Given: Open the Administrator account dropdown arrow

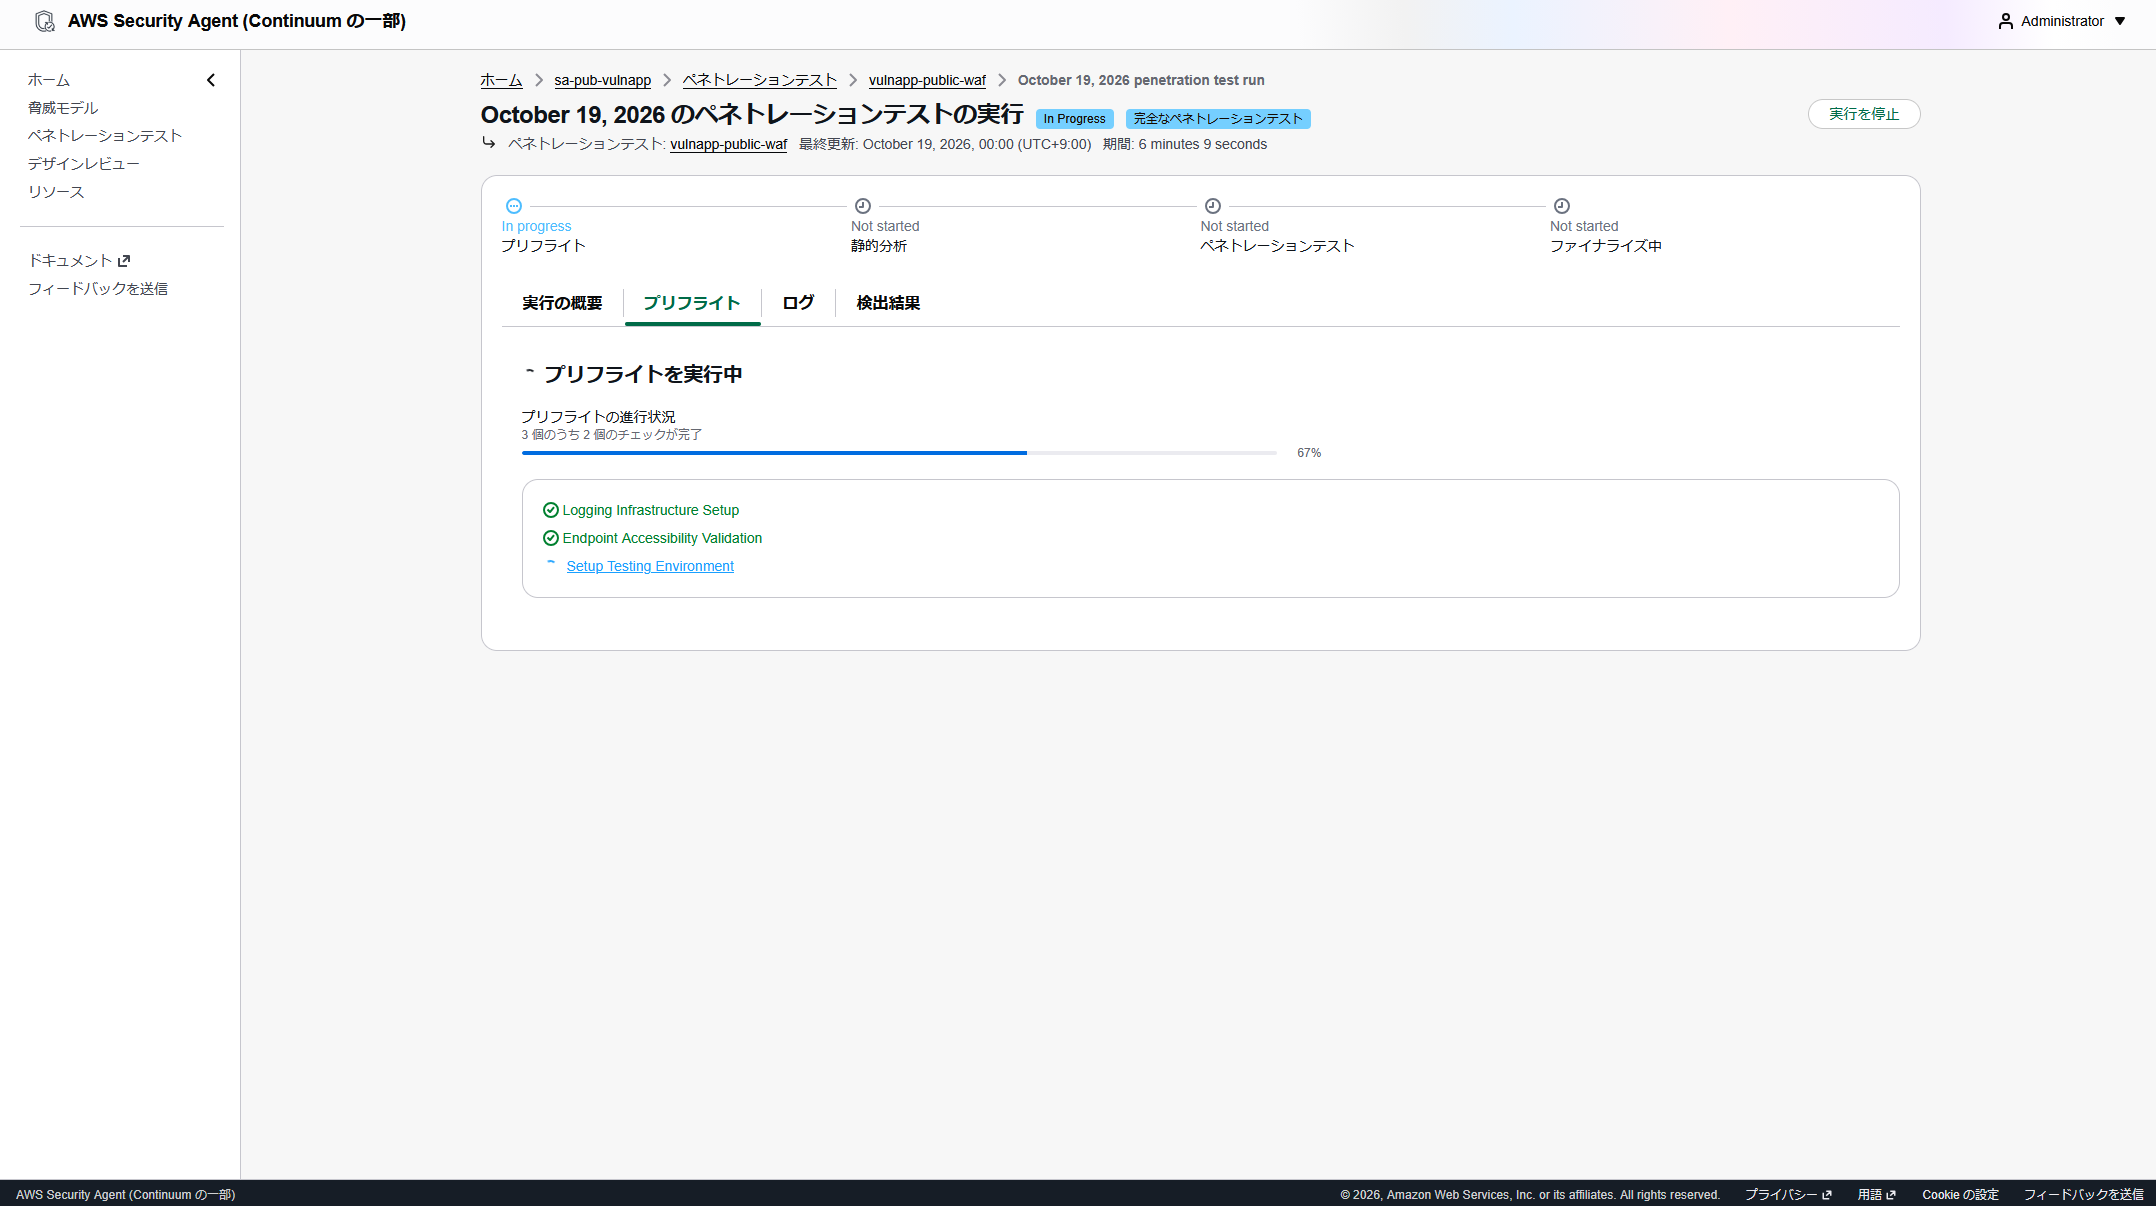Looking at the screenshot, I should click(2119, 21).
